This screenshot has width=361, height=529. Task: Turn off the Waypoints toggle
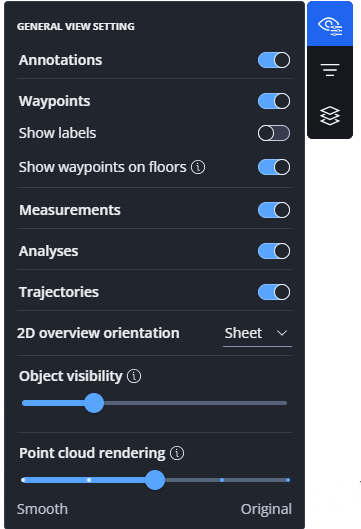[274, 101]
